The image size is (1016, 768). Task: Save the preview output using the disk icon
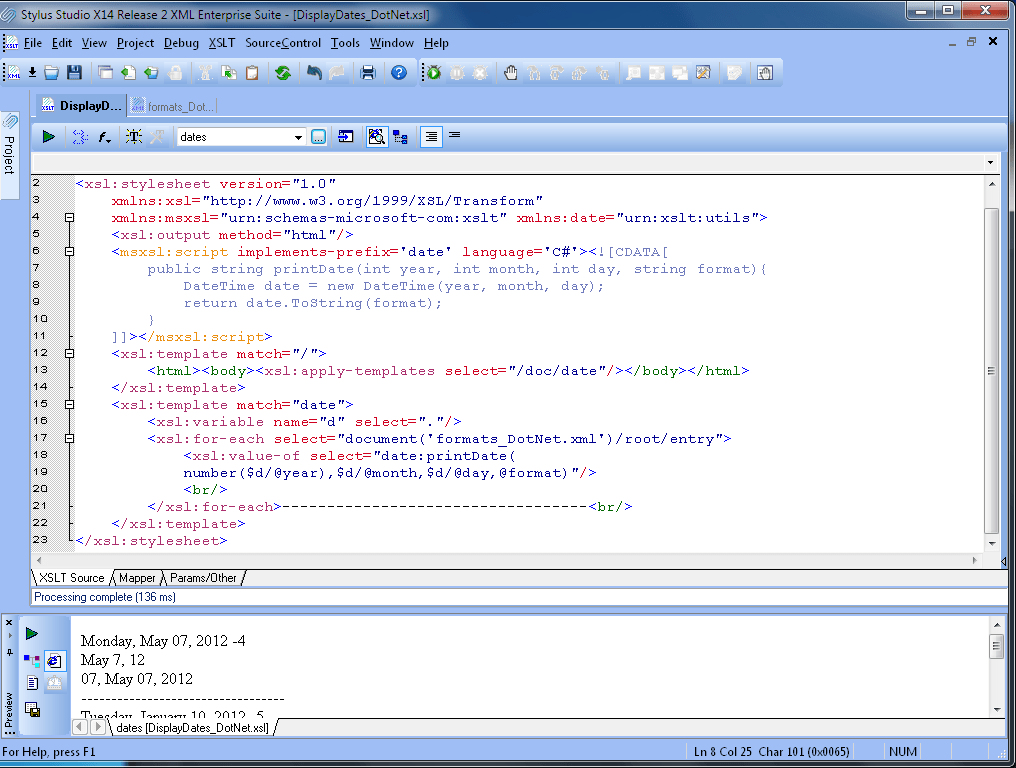click(33, 708)
